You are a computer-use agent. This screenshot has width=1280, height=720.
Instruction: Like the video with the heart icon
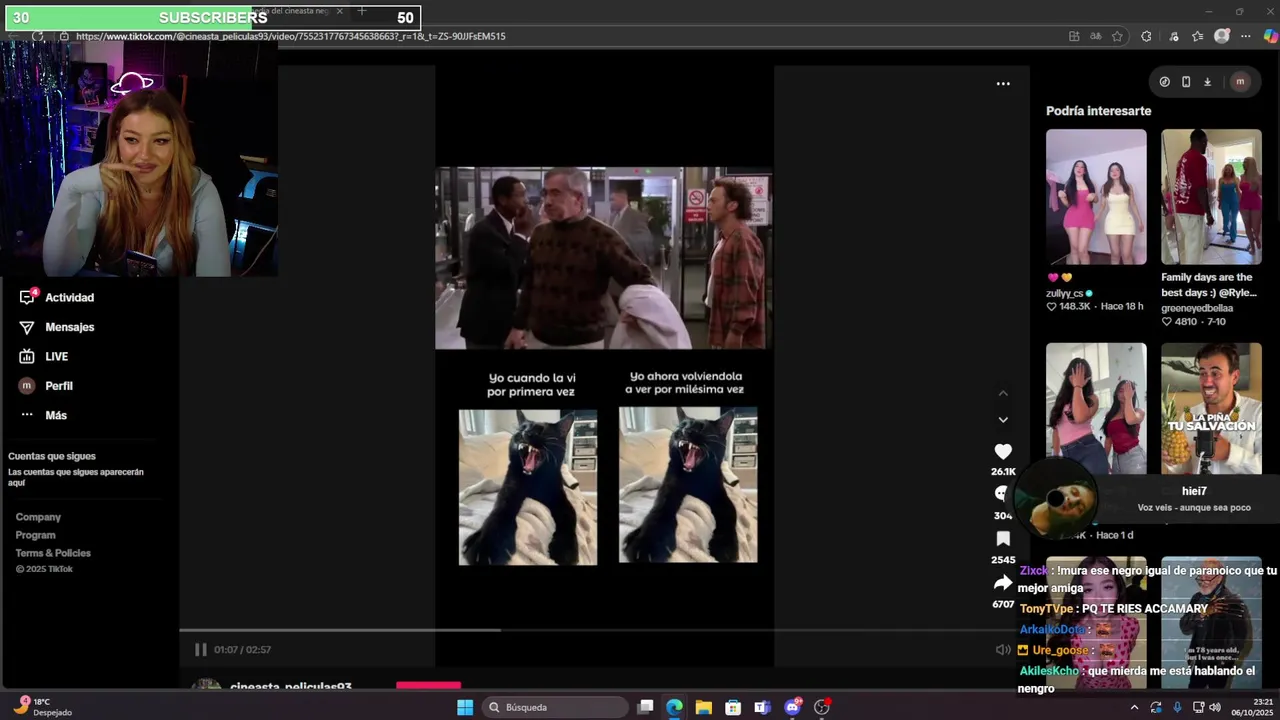[x=1003, y=452]
